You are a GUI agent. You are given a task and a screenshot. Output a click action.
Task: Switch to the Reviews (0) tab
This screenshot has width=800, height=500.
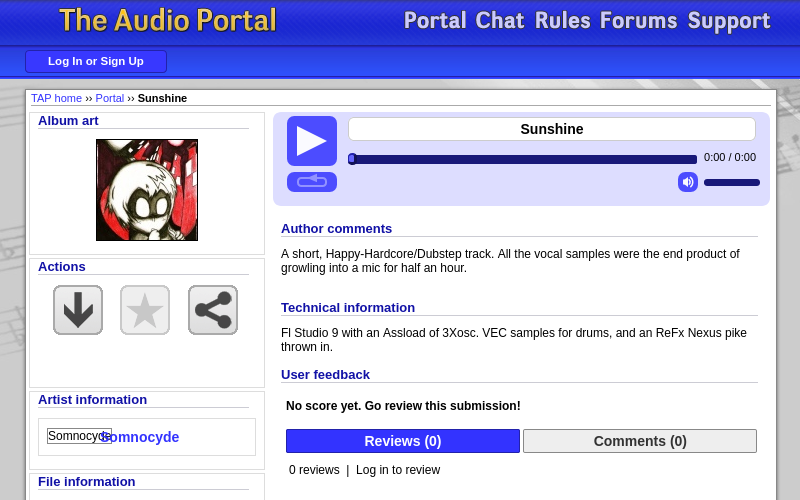click(402, 441)
